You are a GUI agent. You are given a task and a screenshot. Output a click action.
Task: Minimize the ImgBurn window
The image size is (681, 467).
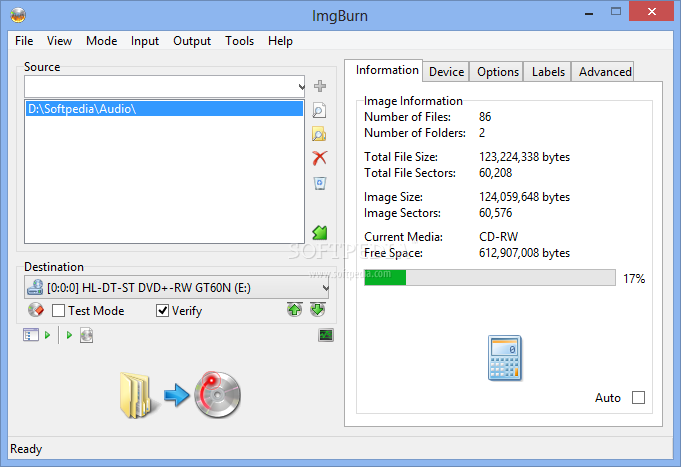[589, 13]
